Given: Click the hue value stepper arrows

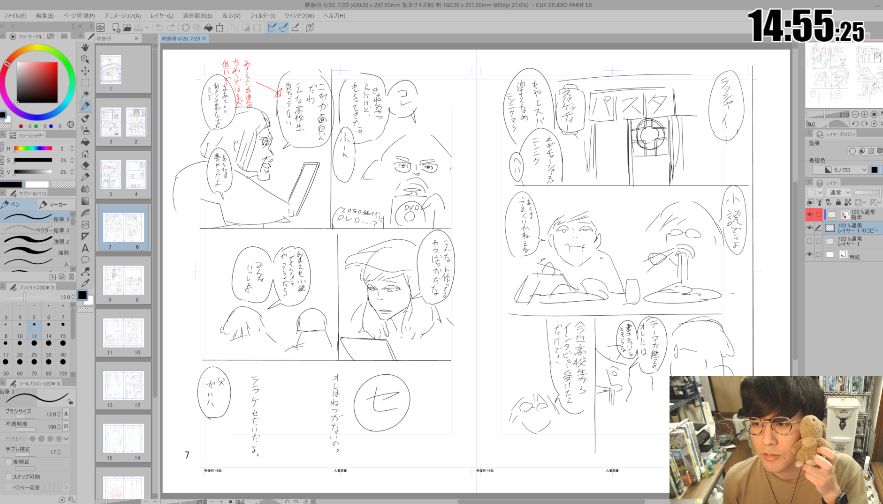Looking at the screenshot, I should tap(72, 148).
